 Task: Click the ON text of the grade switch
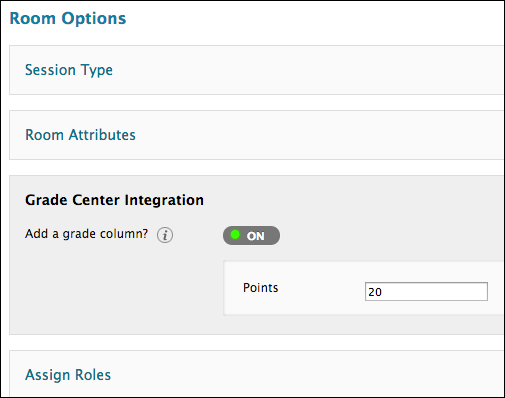click(256, 236)
